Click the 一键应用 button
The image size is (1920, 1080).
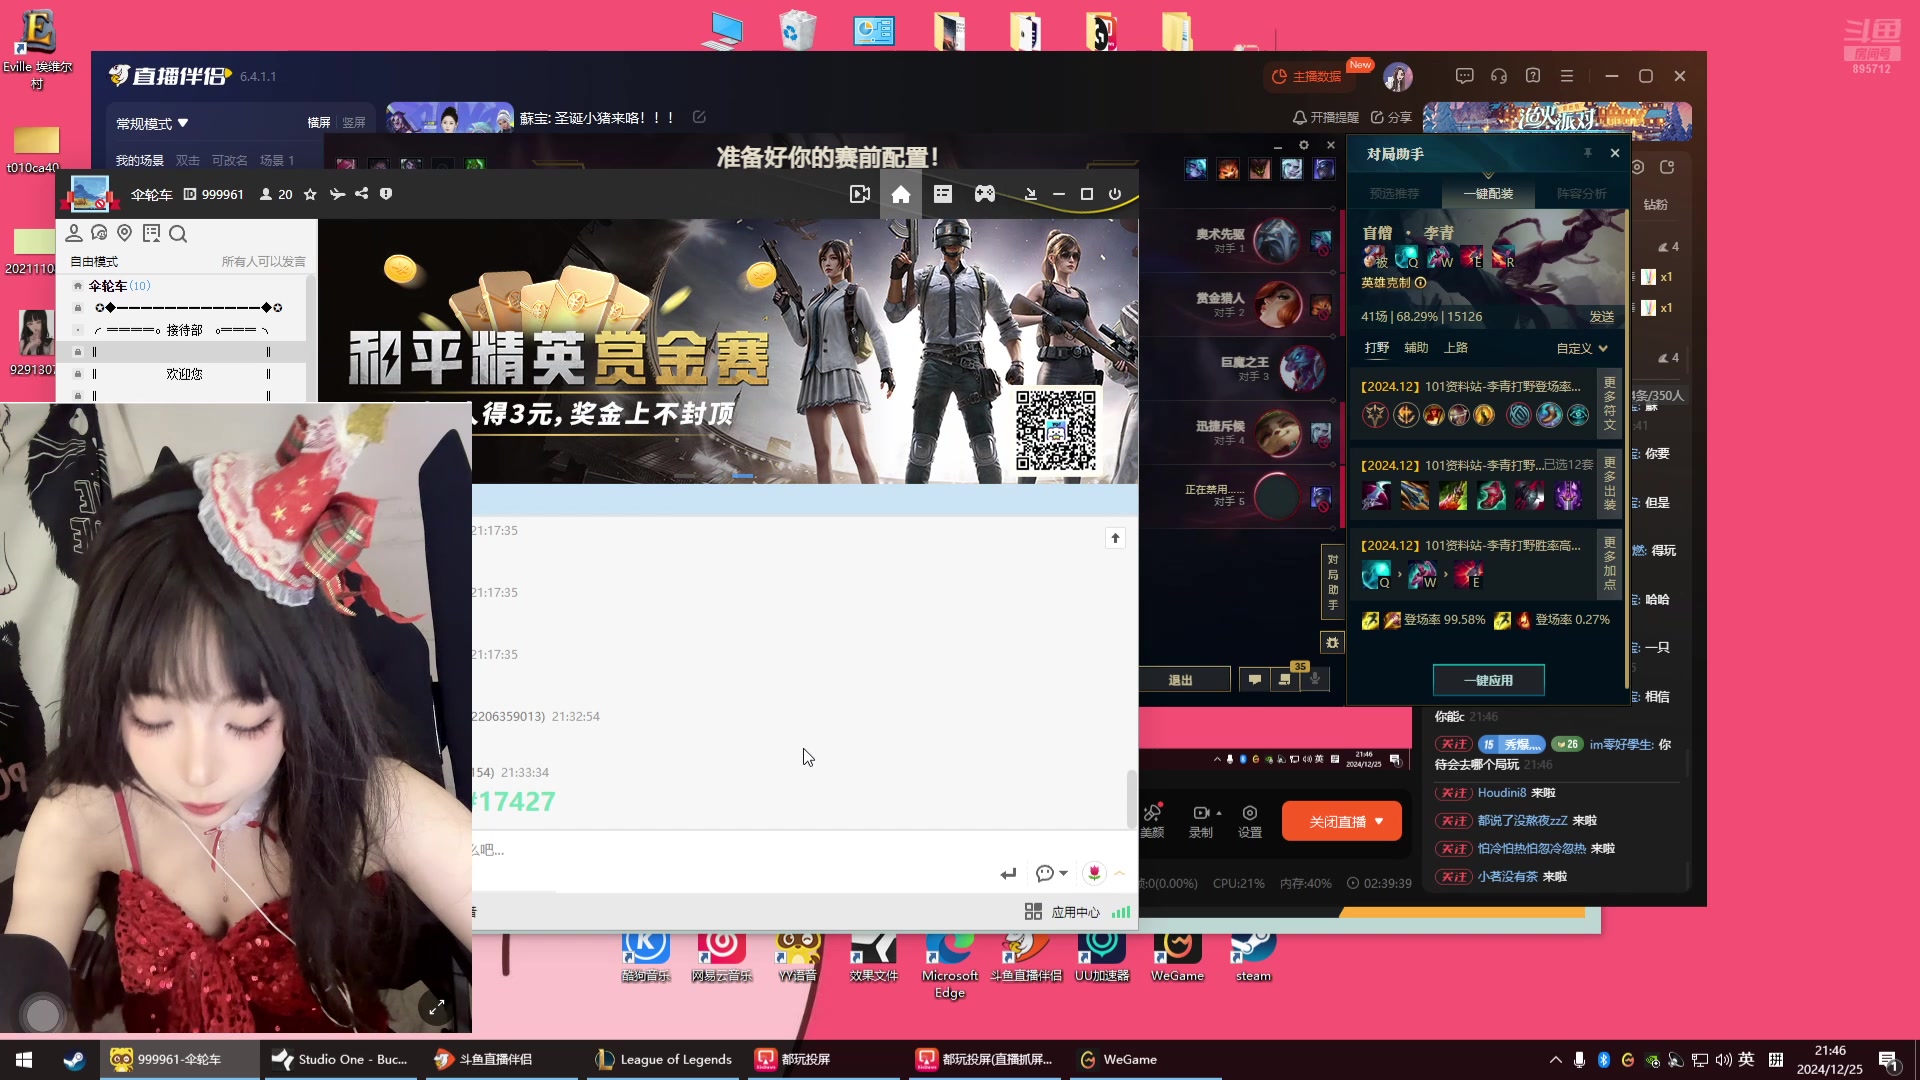[1488, 680]
